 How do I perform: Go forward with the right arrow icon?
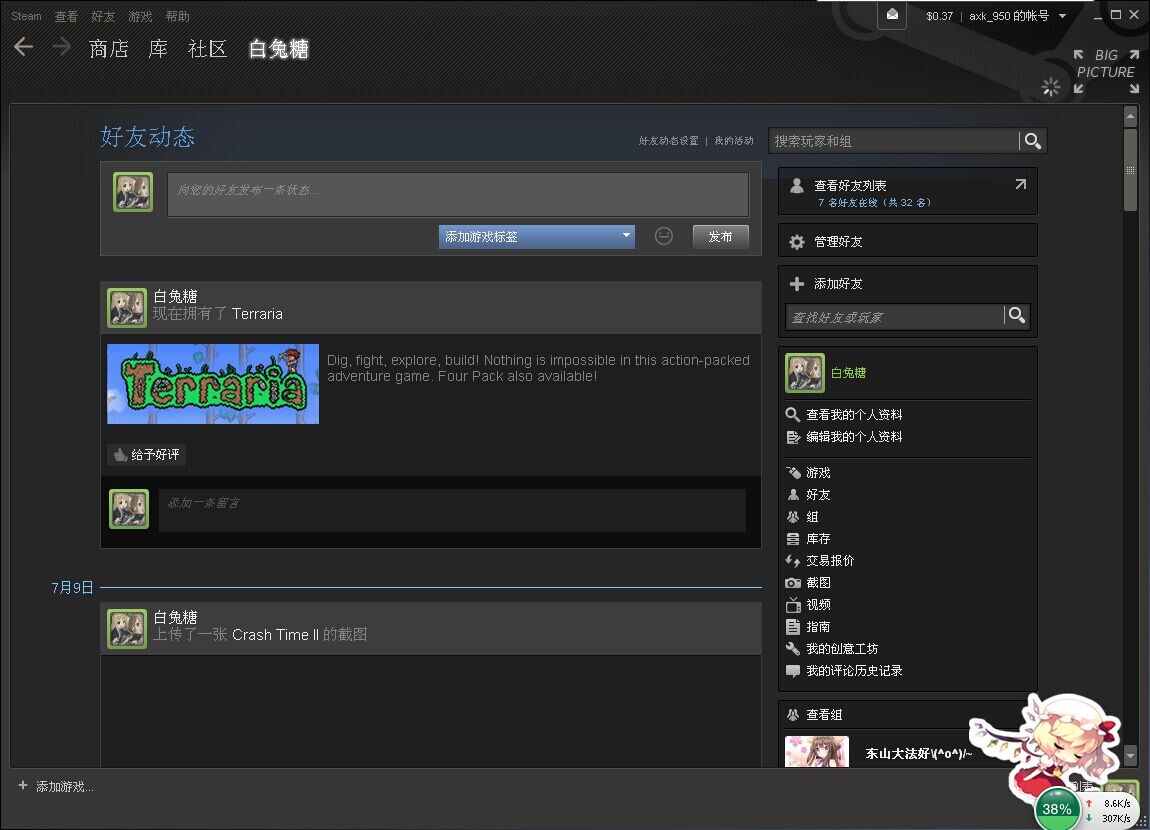(x=62, y=48)
